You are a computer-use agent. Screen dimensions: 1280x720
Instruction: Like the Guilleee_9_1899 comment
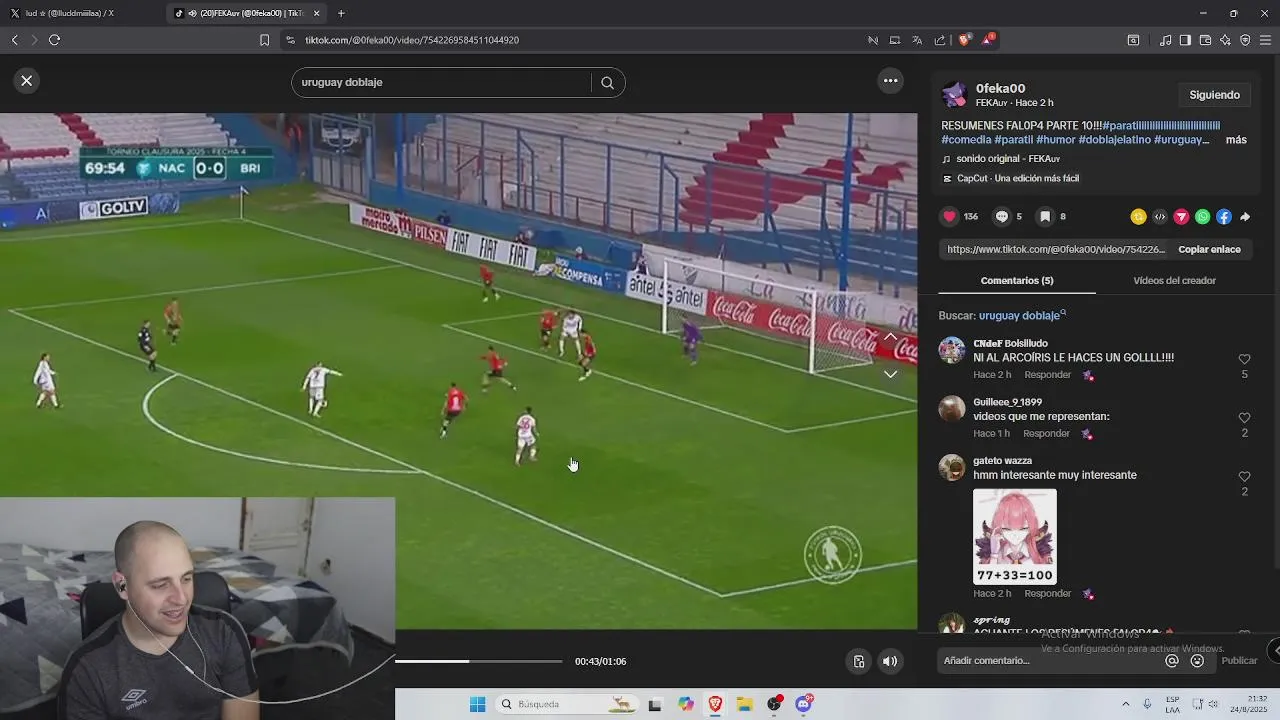[x=1244, y=418]
